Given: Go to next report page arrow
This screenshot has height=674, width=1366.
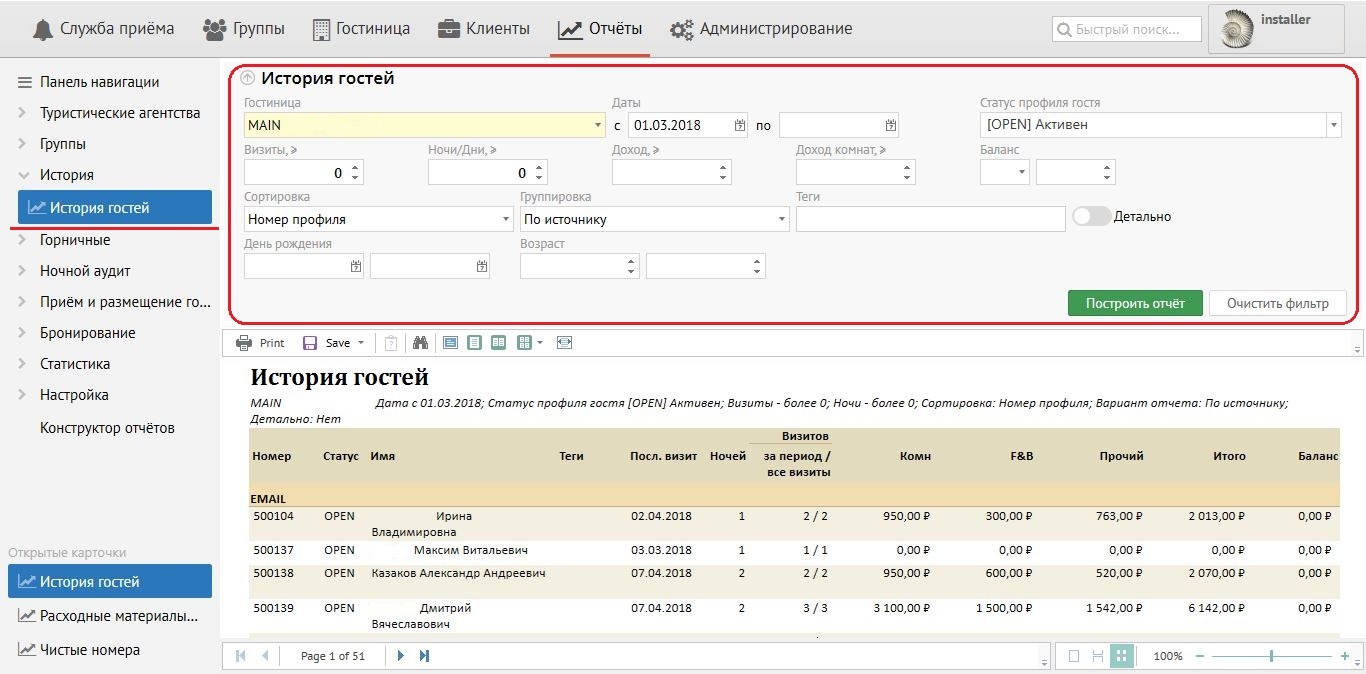Looking at the screenshot, I should click(401, 656).
